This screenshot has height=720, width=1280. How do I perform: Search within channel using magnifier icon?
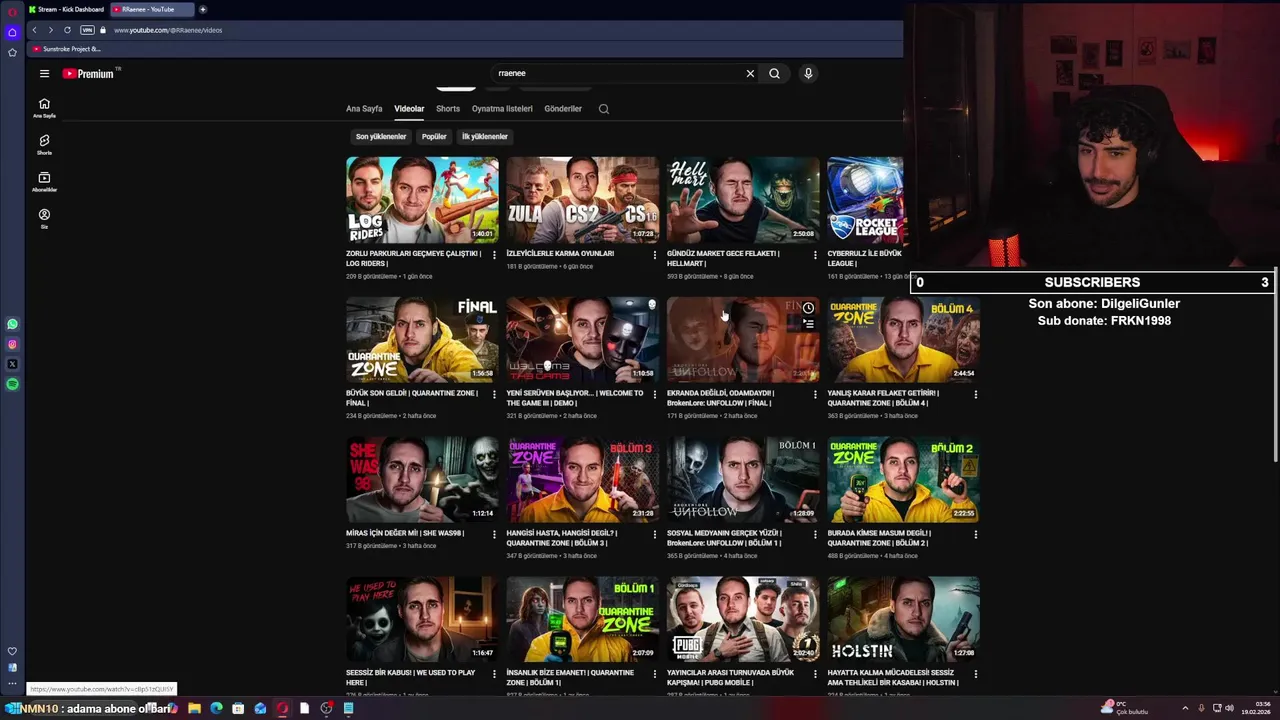604,109
